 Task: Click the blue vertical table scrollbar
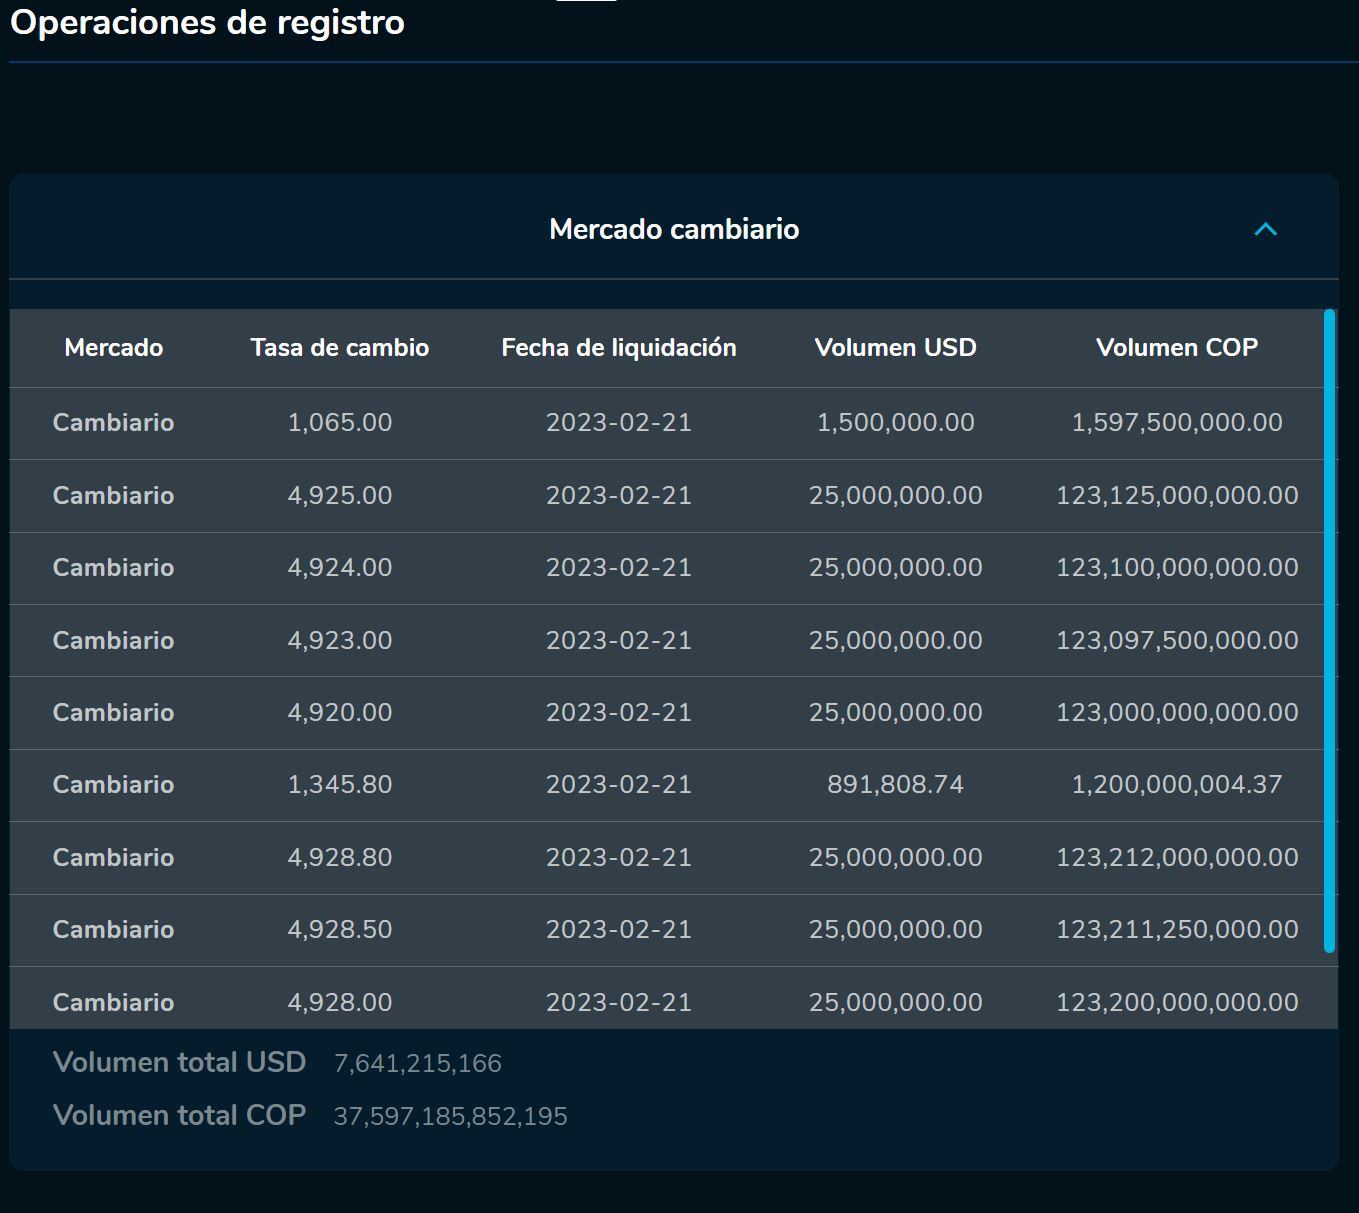(x=1329, y=630)
